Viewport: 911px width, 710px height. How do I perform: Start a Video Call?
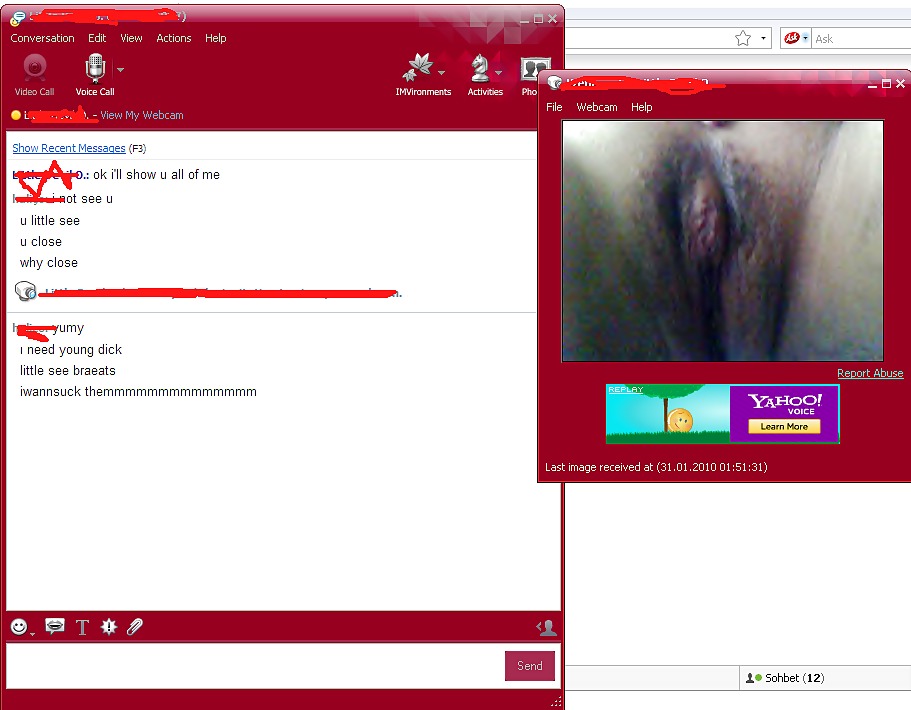34,74
